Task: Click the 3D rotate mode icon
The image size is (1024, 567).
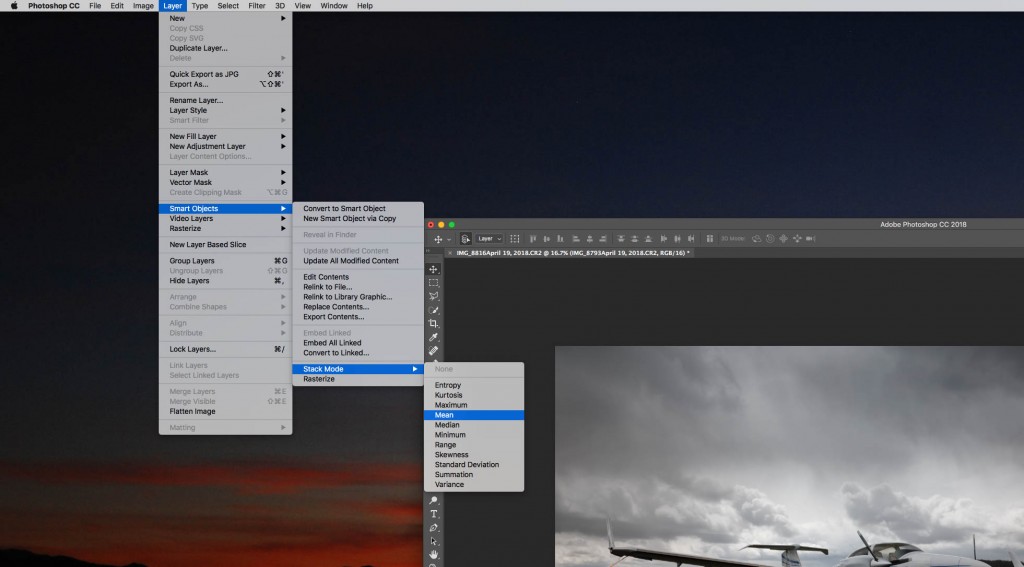Action: 756,238
